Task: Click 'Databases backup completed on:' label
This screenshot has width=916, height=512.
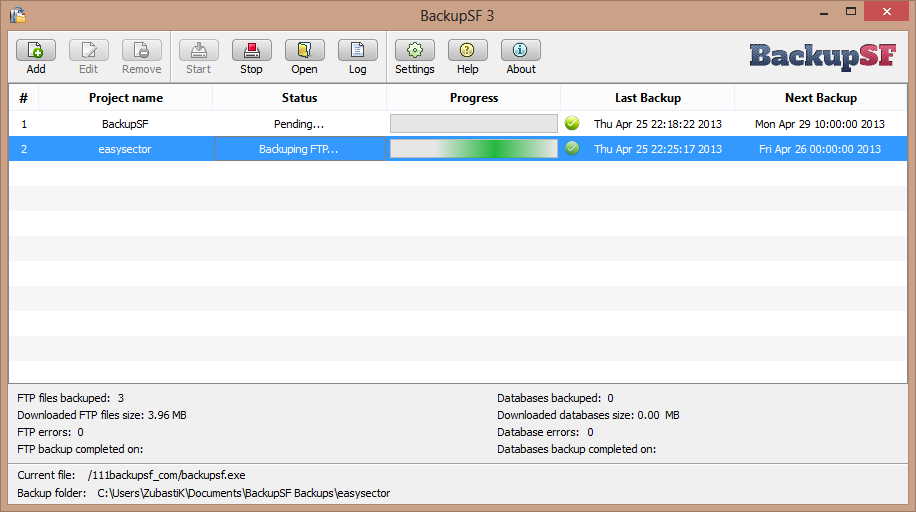Action: [x=577, y=449]
